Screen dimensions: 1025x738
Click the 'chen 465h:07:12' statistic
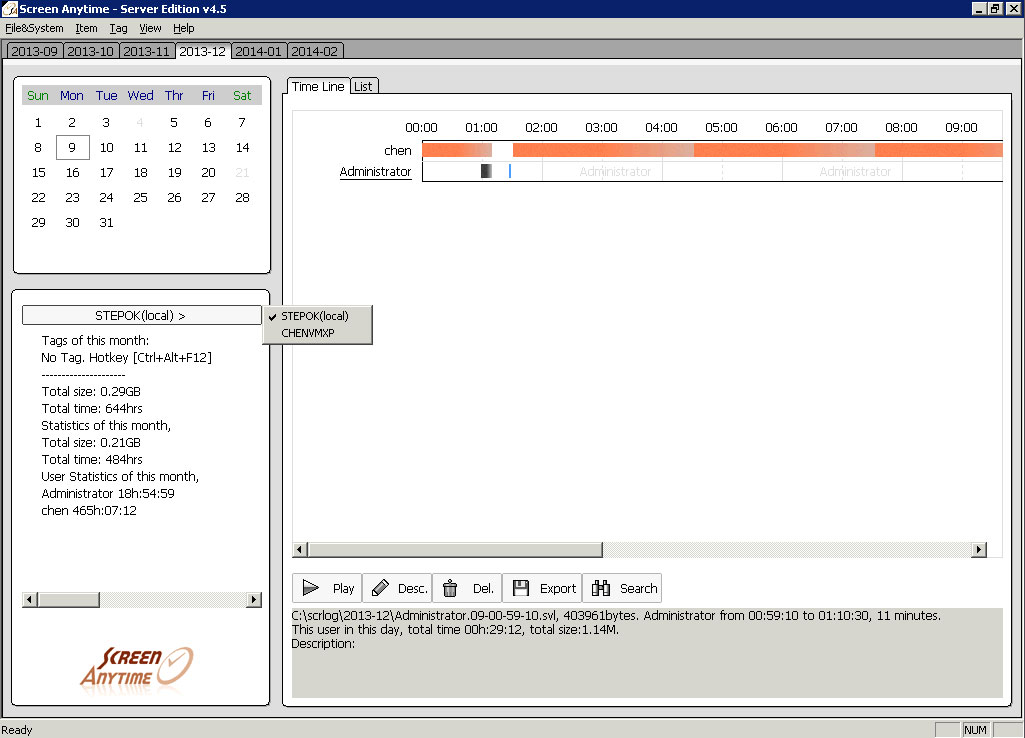(x=89, y=511)
